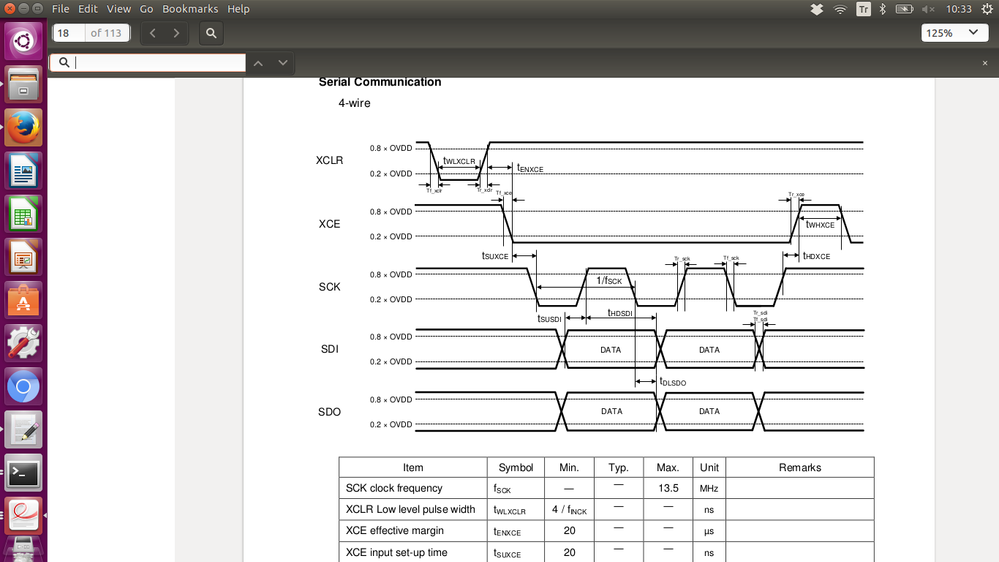The image size is (999, 562).
Task: Click the XCE signal label
Action: [x=329, y=224]
